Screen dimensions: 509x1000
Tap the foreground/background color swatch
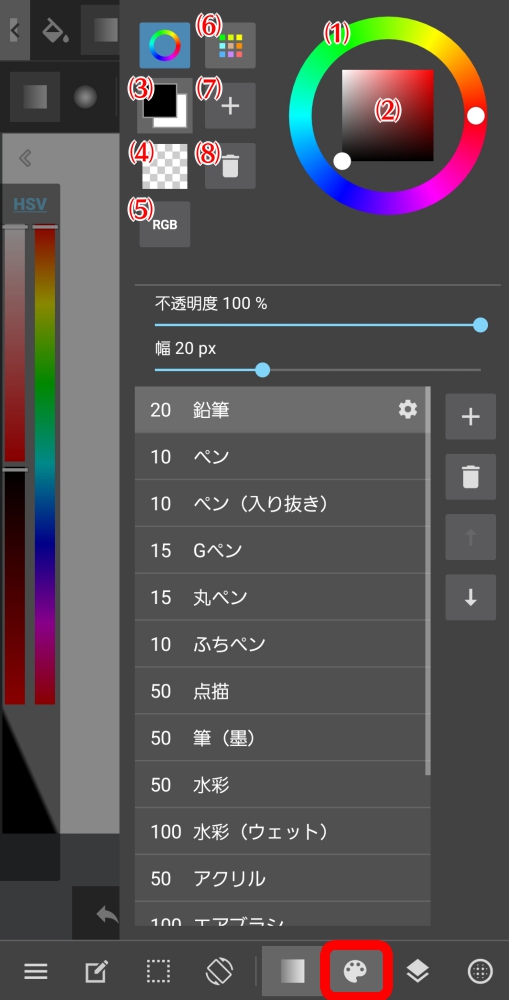point(165,106)
